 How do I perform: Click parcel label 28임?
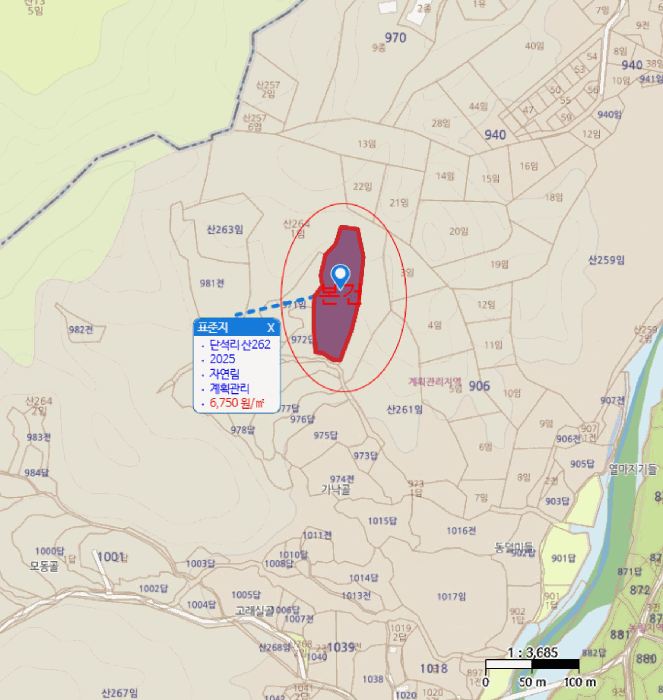441,123
